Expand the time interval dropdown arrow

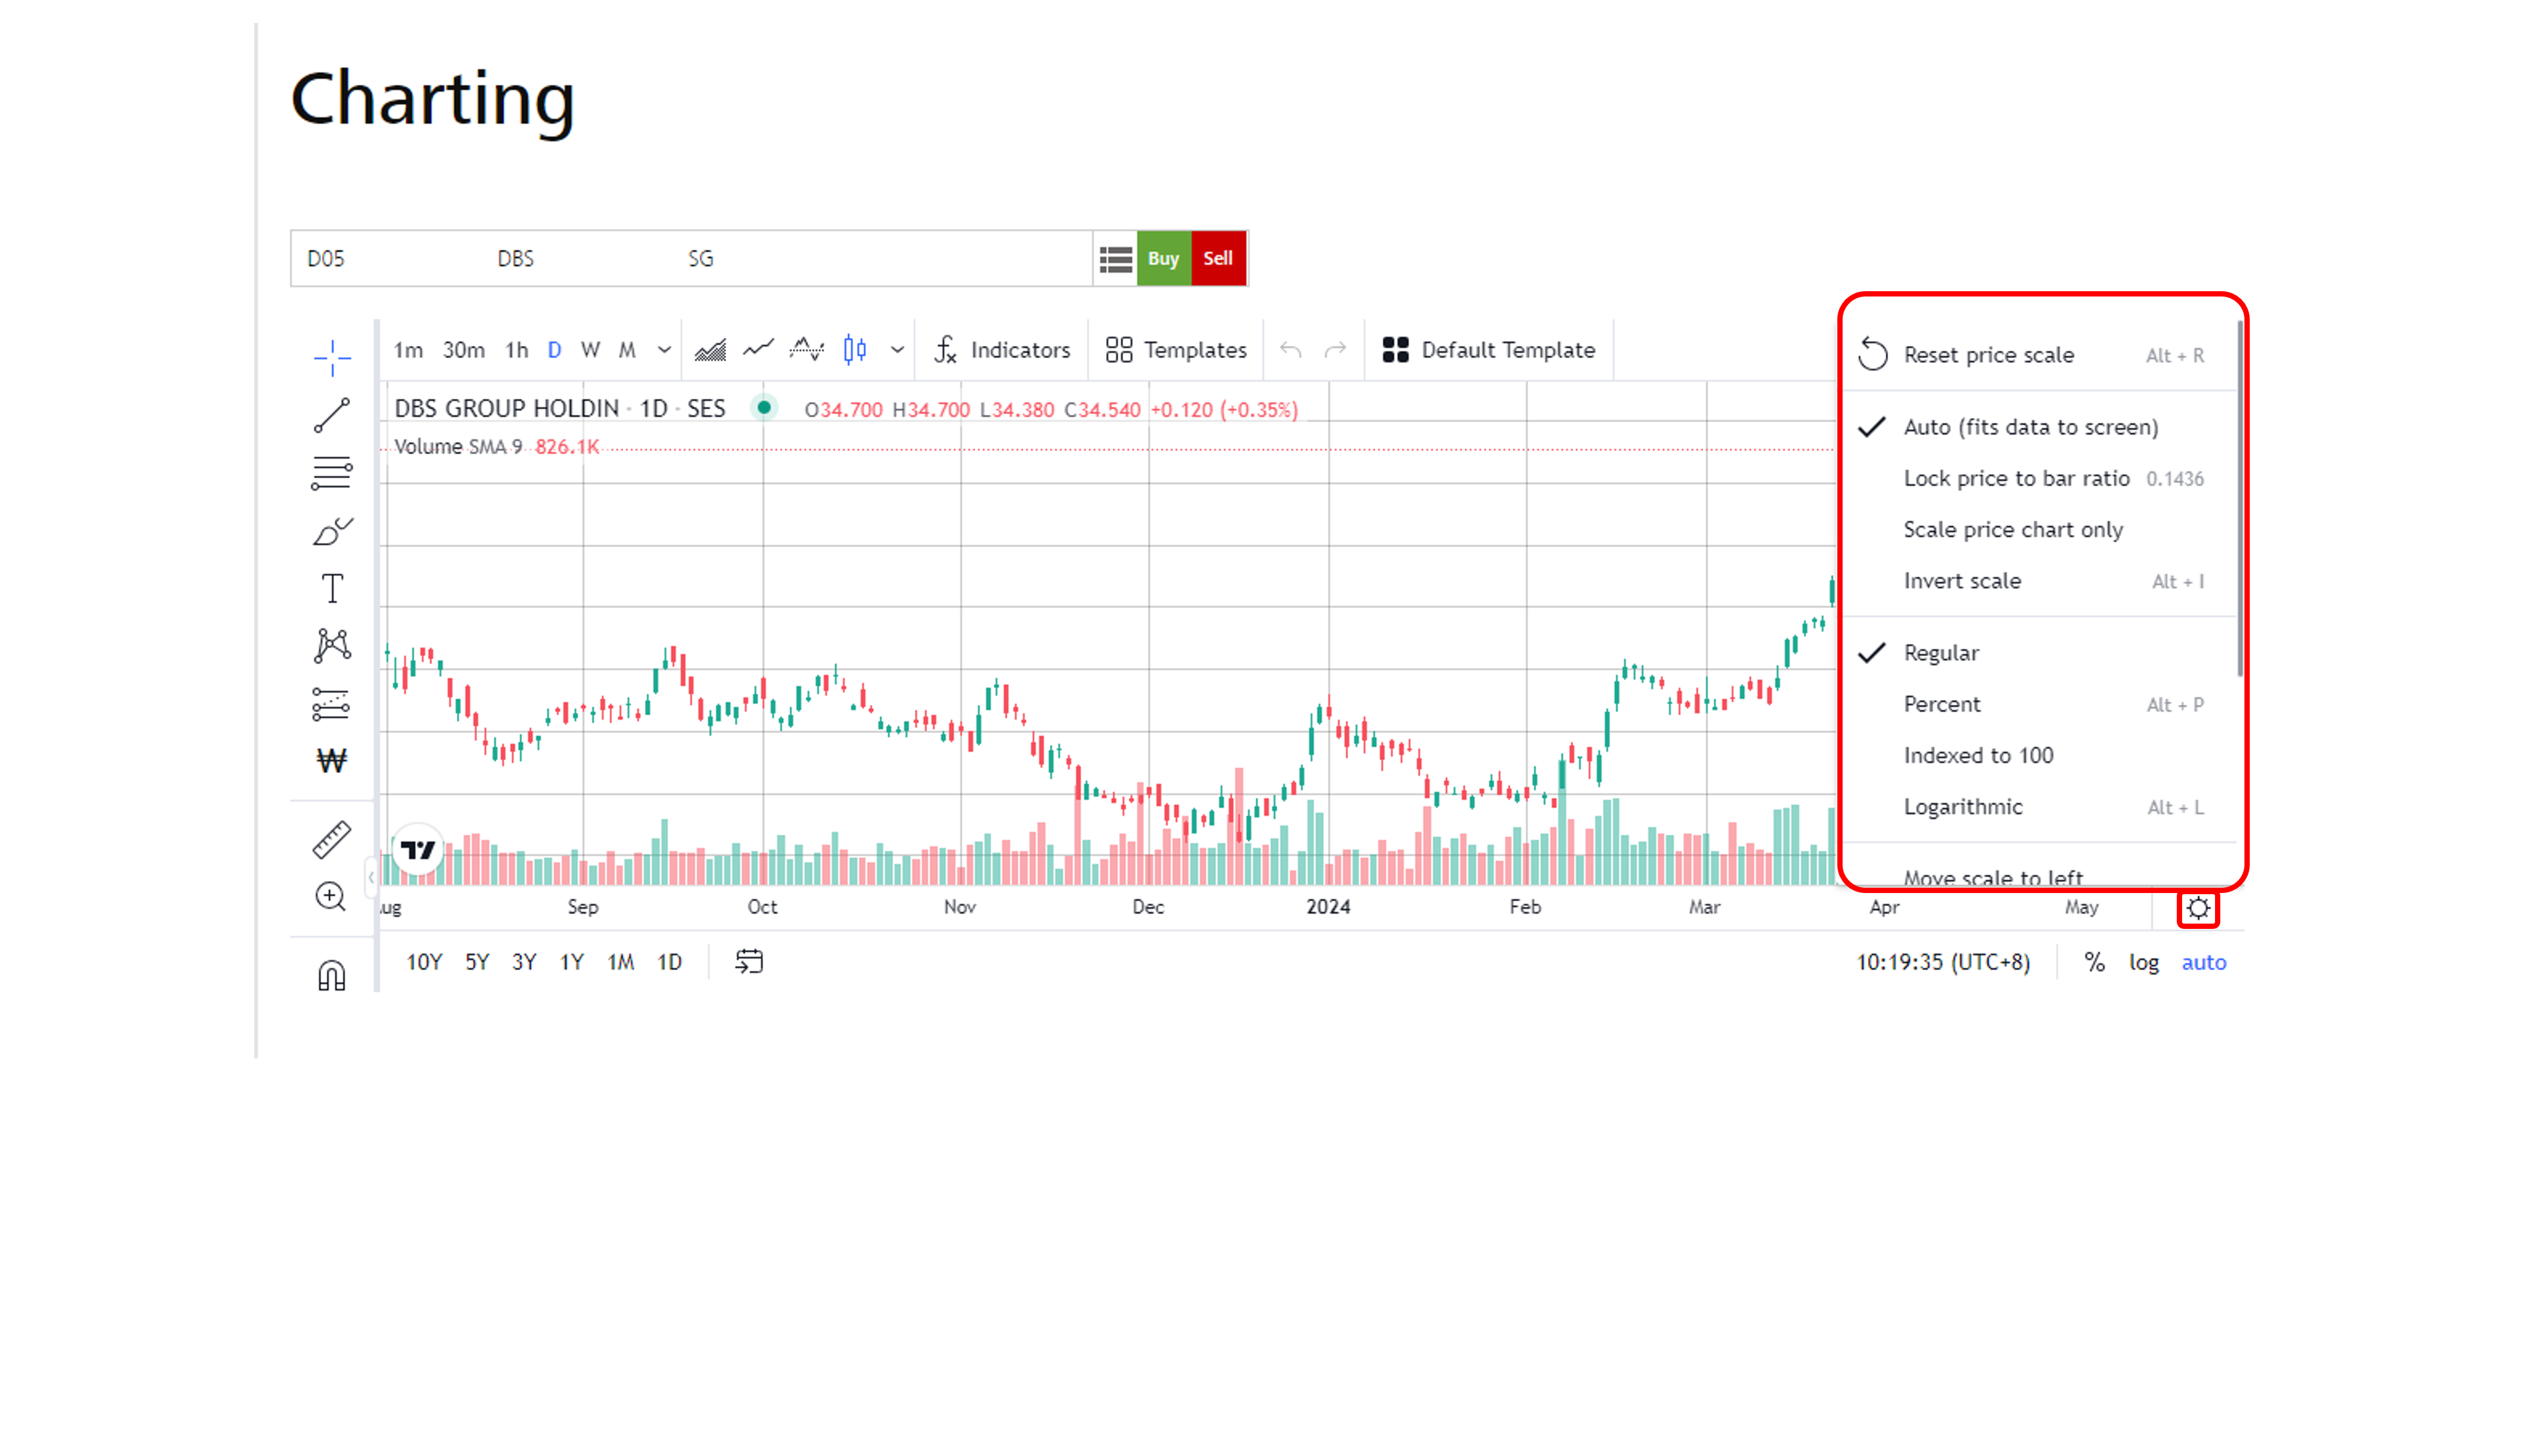pos(664,350)
